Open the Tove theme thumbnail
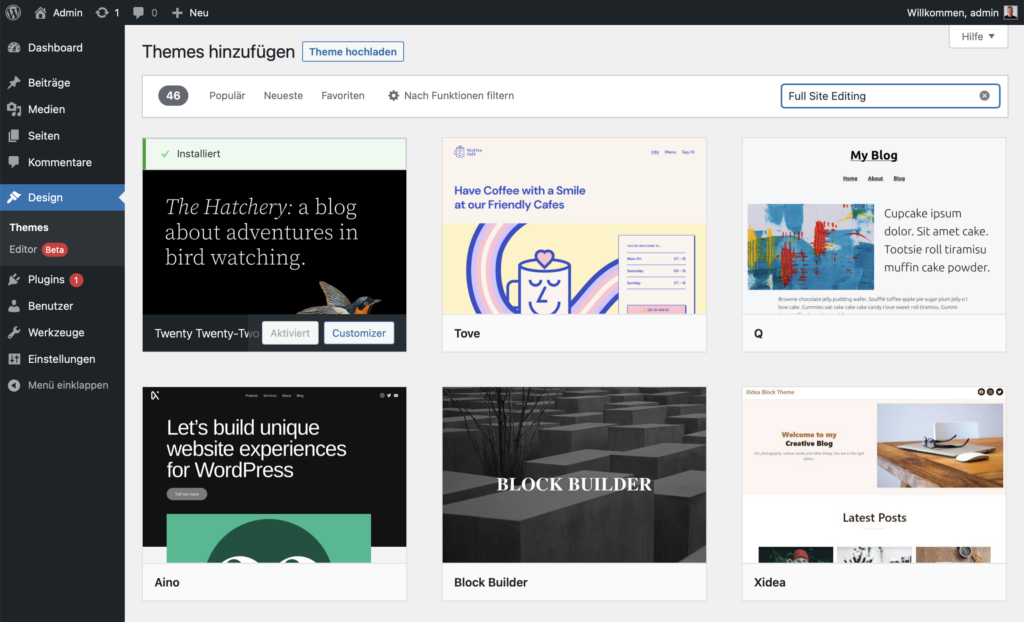Viewport: 1024px width, 622px height. point(574,226)
